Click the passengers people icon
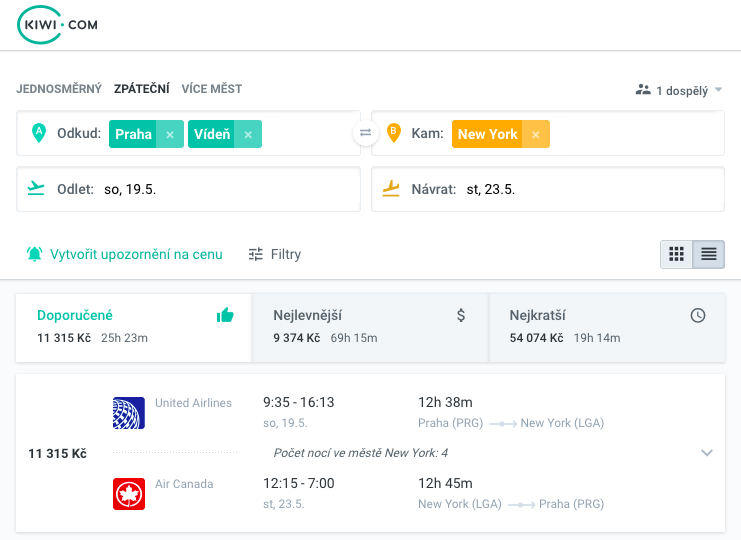 [x=643, y=89]
